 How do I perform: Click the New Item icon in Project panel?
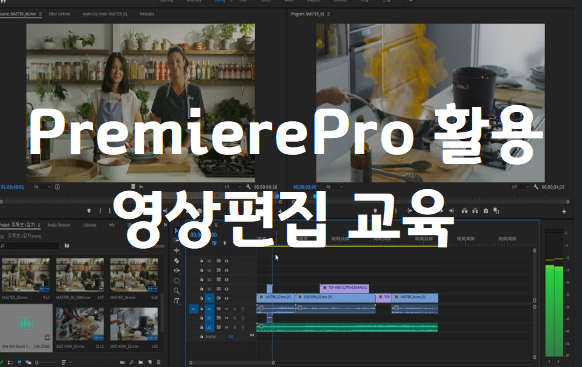point(150,362)
